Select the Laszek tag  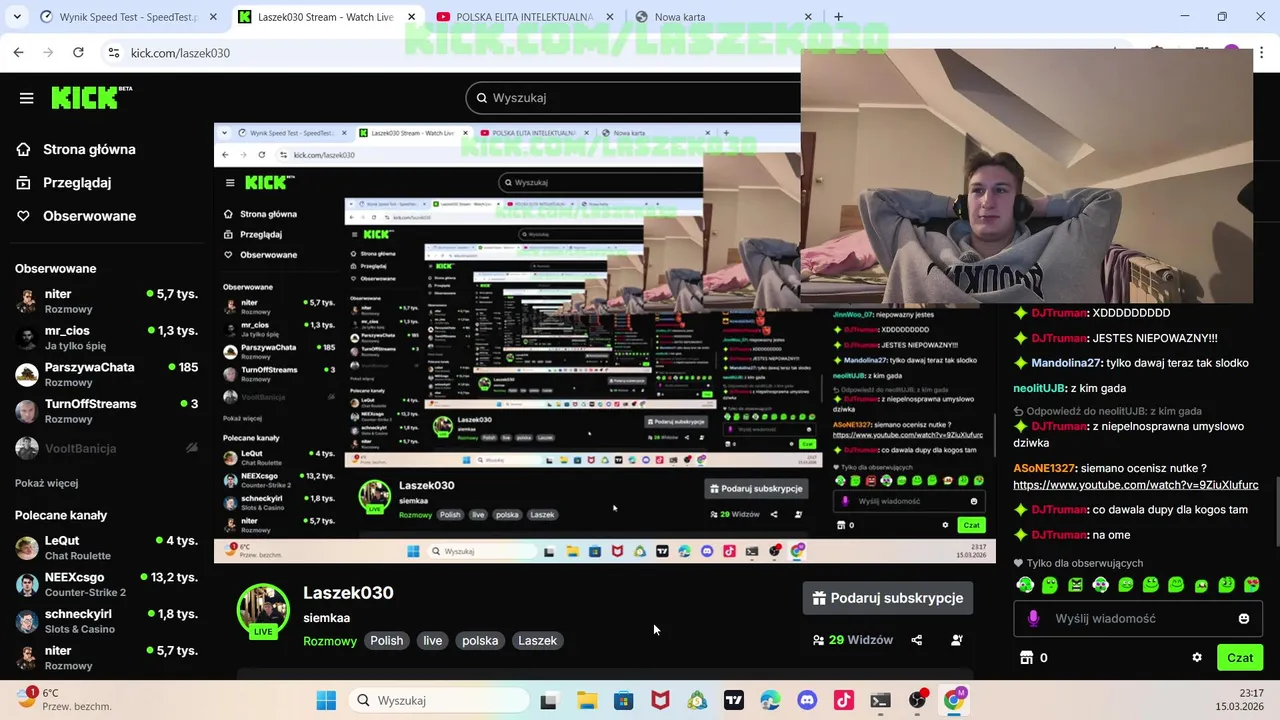coord(538,641)
